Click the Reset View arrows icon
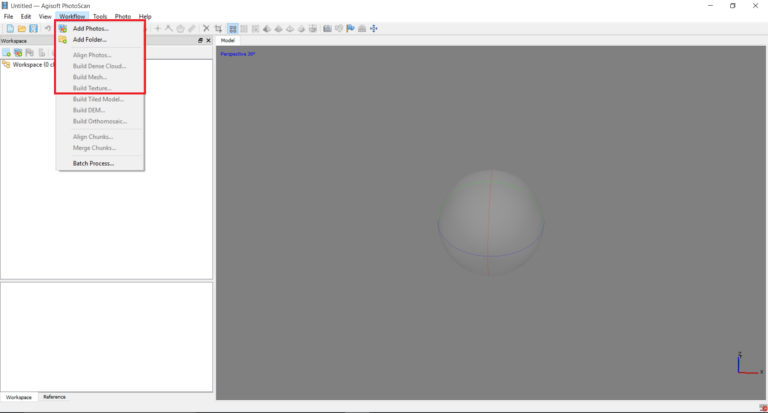The height and width of the screenshot is (413, 768). tap(374, 28)
